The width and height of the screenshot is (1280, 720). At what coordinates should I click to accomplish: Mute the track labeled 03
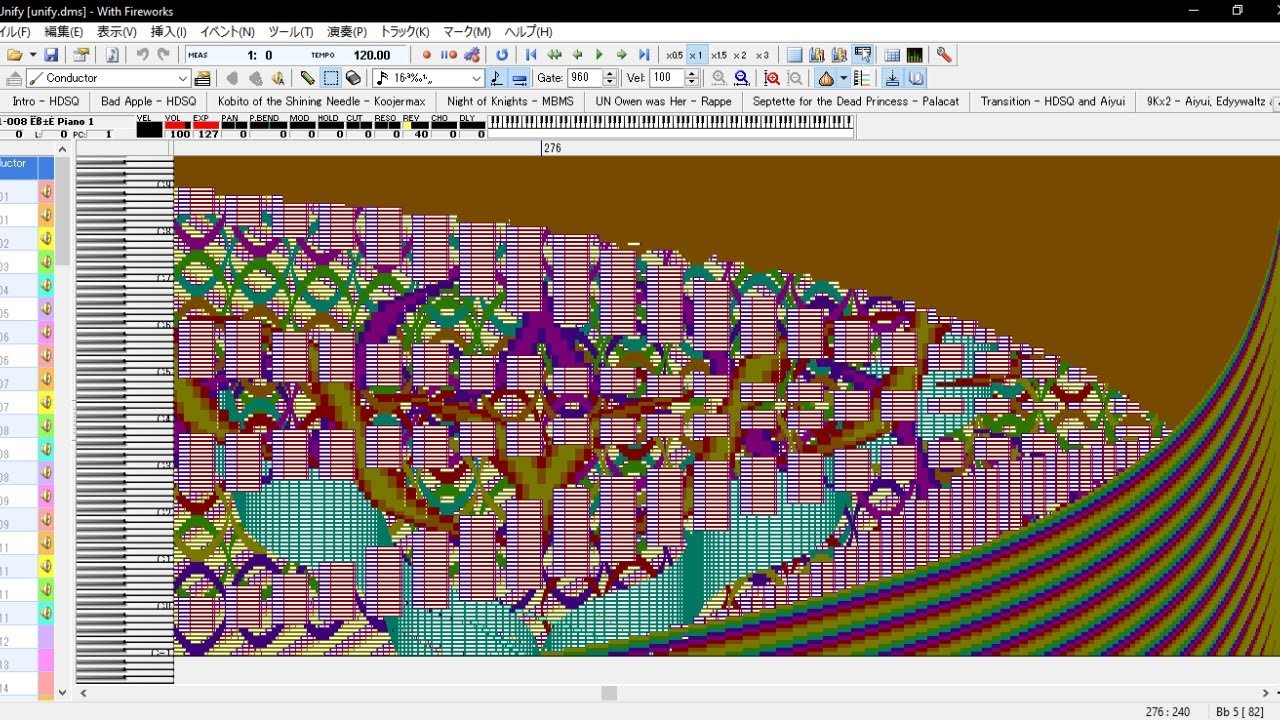46,262
